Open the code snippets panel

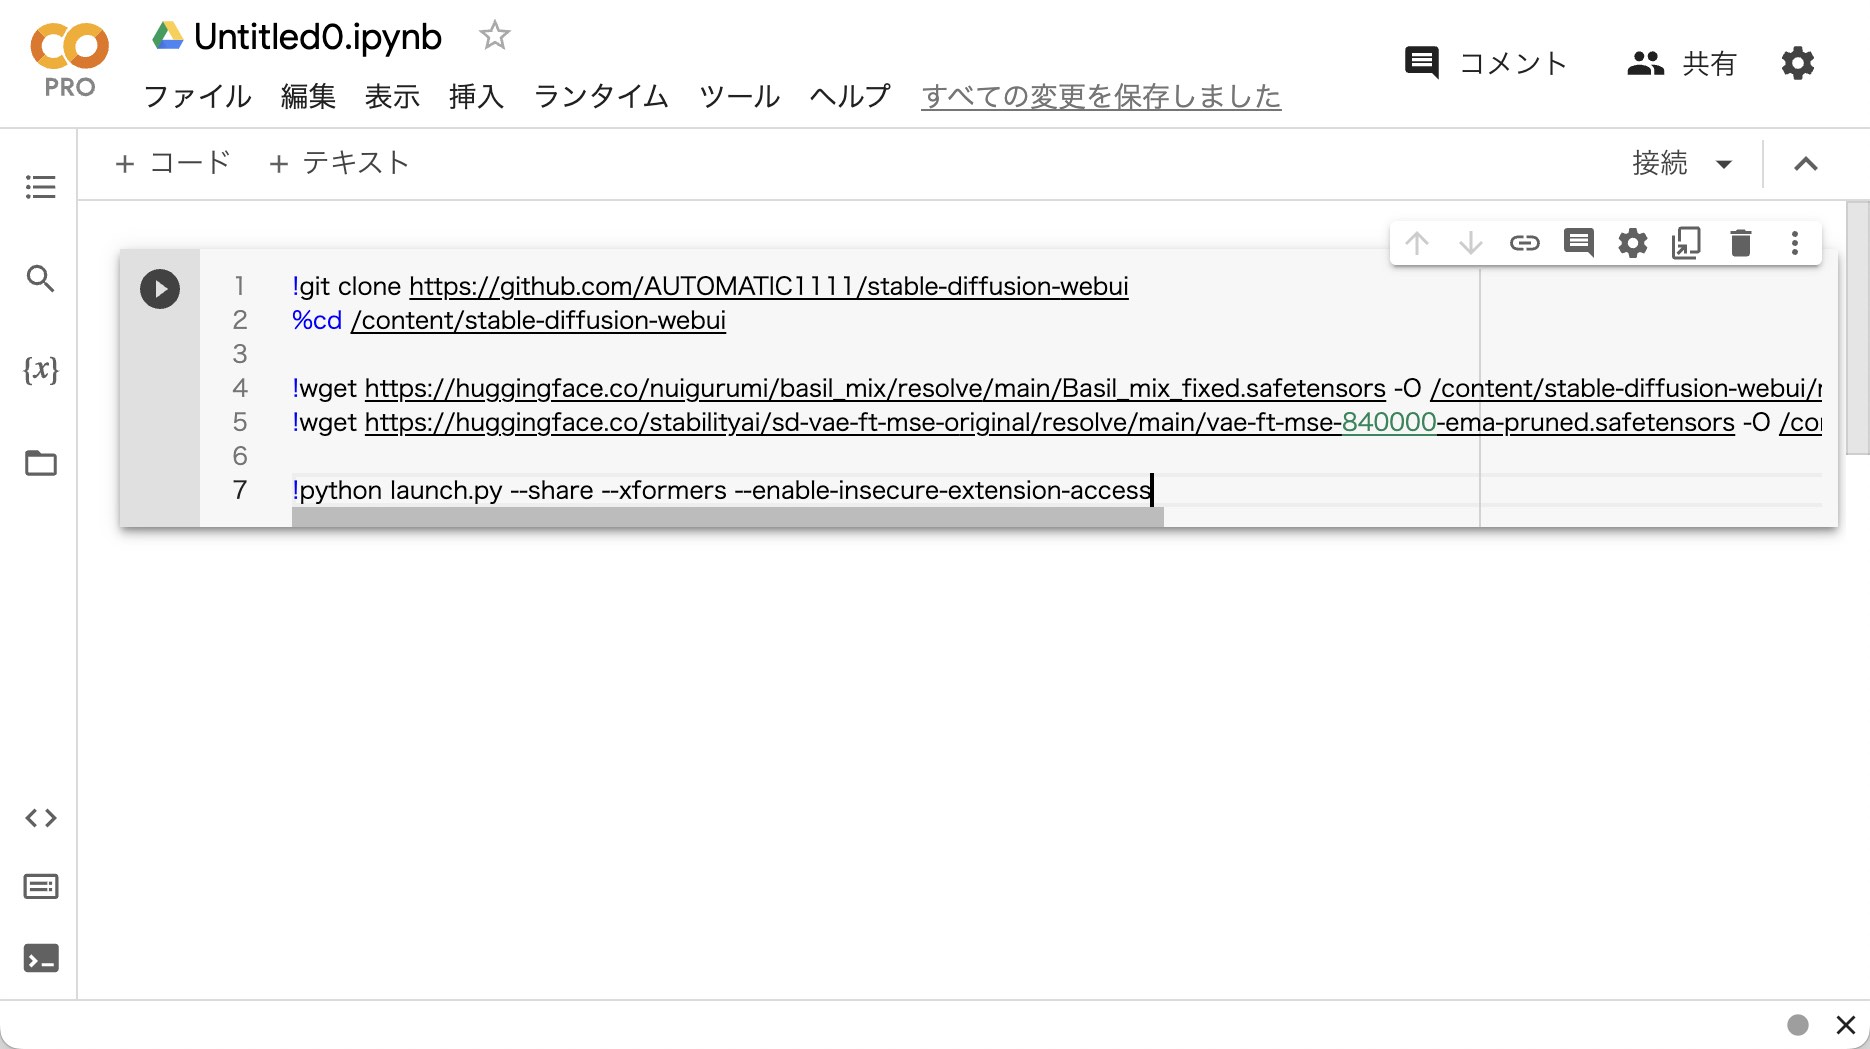pos(40,817)
